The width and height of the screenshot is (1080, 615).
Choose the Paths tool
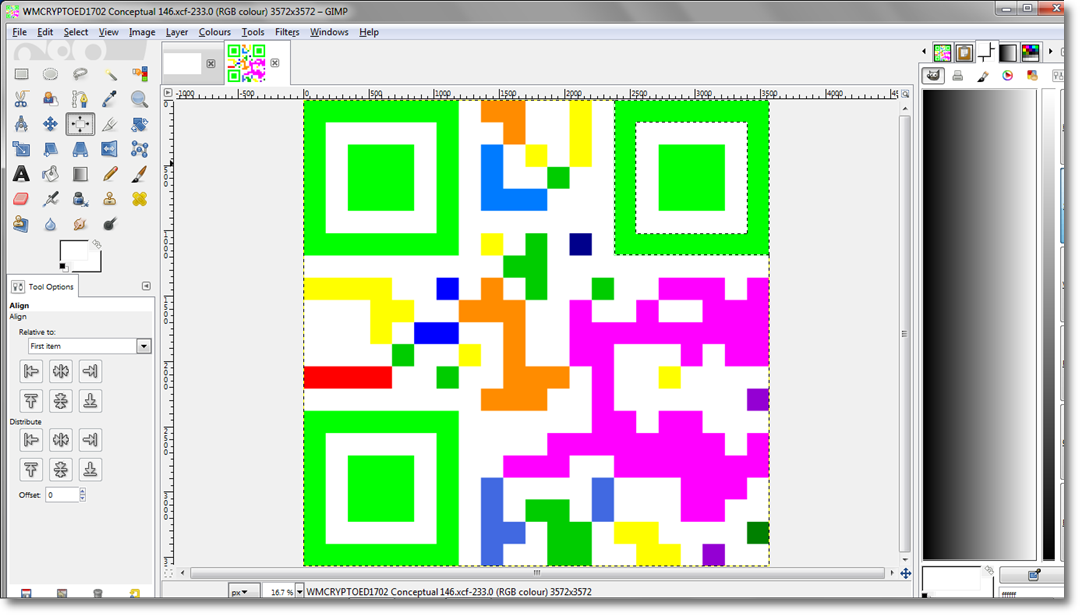pyautogui.click(x=80, y=99)
